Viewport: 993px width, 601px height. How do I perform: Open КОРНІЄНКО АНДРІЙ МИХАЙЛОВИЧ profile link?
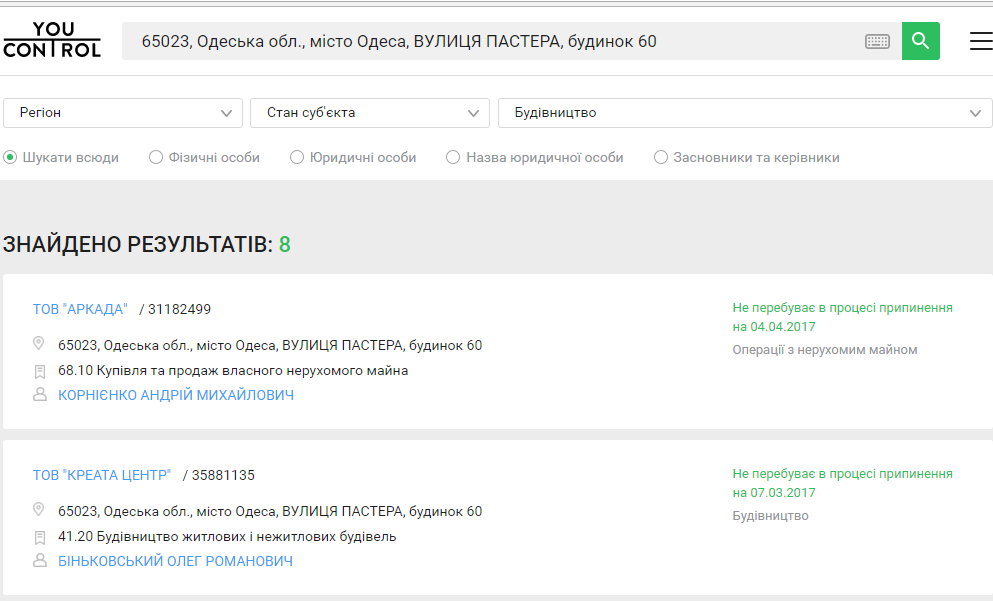click(176, 395)
